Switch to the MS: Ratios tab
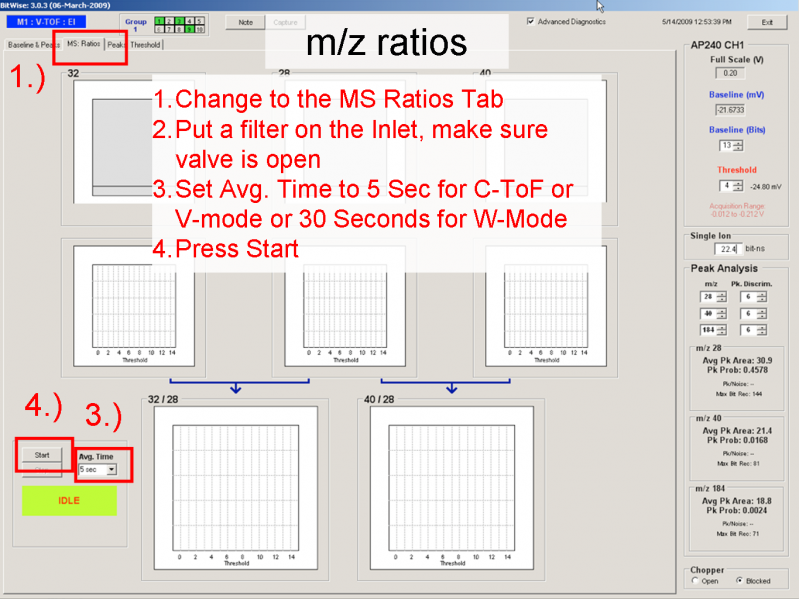 (83, 44)
